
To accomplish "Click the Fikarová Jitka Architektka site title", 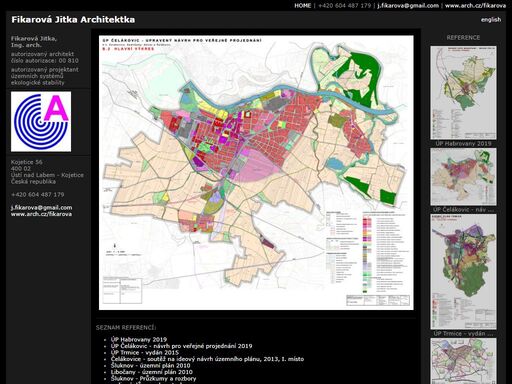I will (x=73, y=20).
